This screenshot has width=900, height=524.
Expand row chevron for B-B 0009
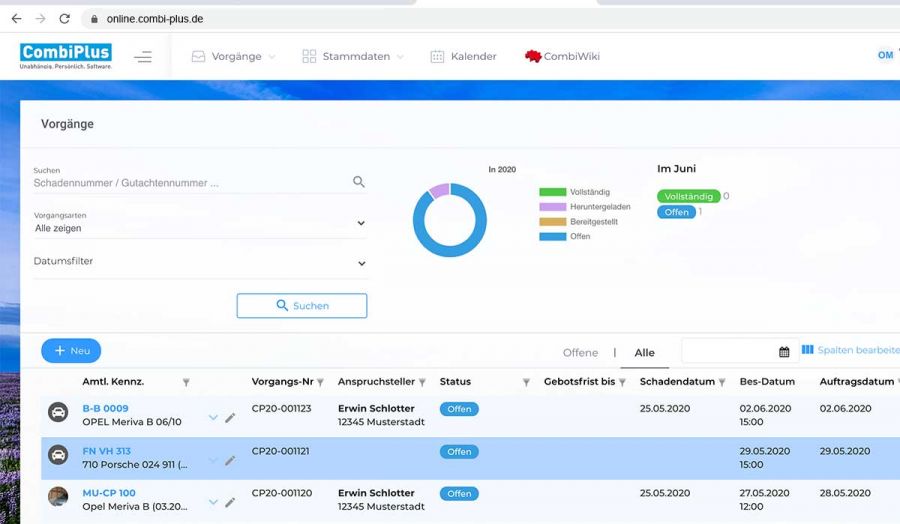(213, 417)
